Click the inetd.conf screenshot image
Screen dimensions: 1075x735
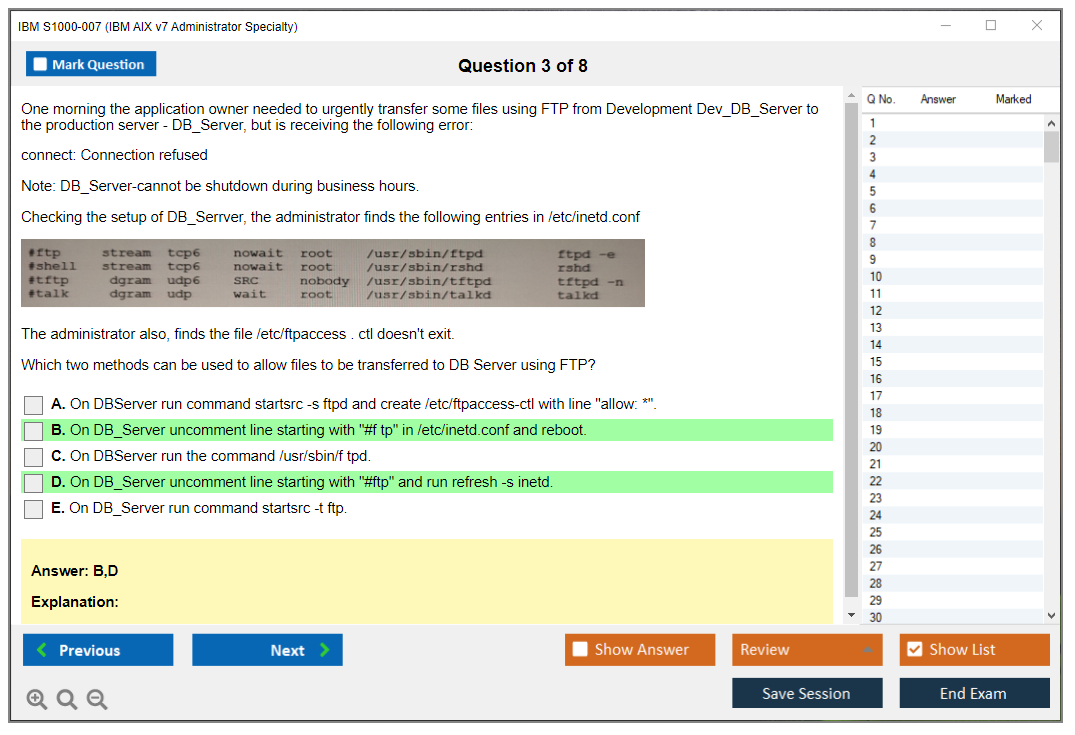(333, 273)
